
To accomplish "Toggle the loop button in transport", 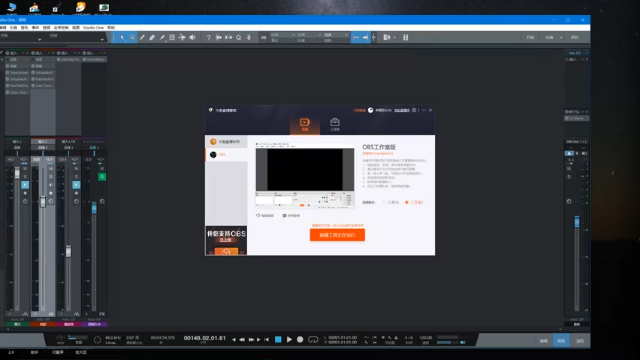I will pyautogui.click(x=313, y=339).
